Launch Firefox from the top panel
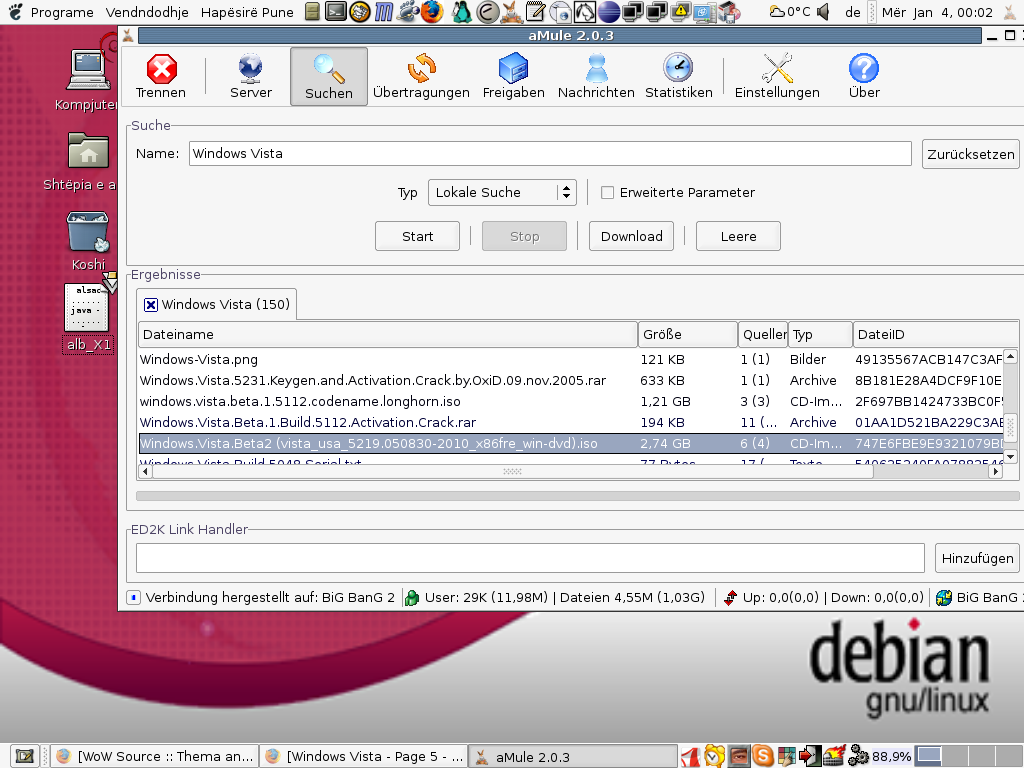The width and height of the screenshot is (1024, 768). pos(432,11)
